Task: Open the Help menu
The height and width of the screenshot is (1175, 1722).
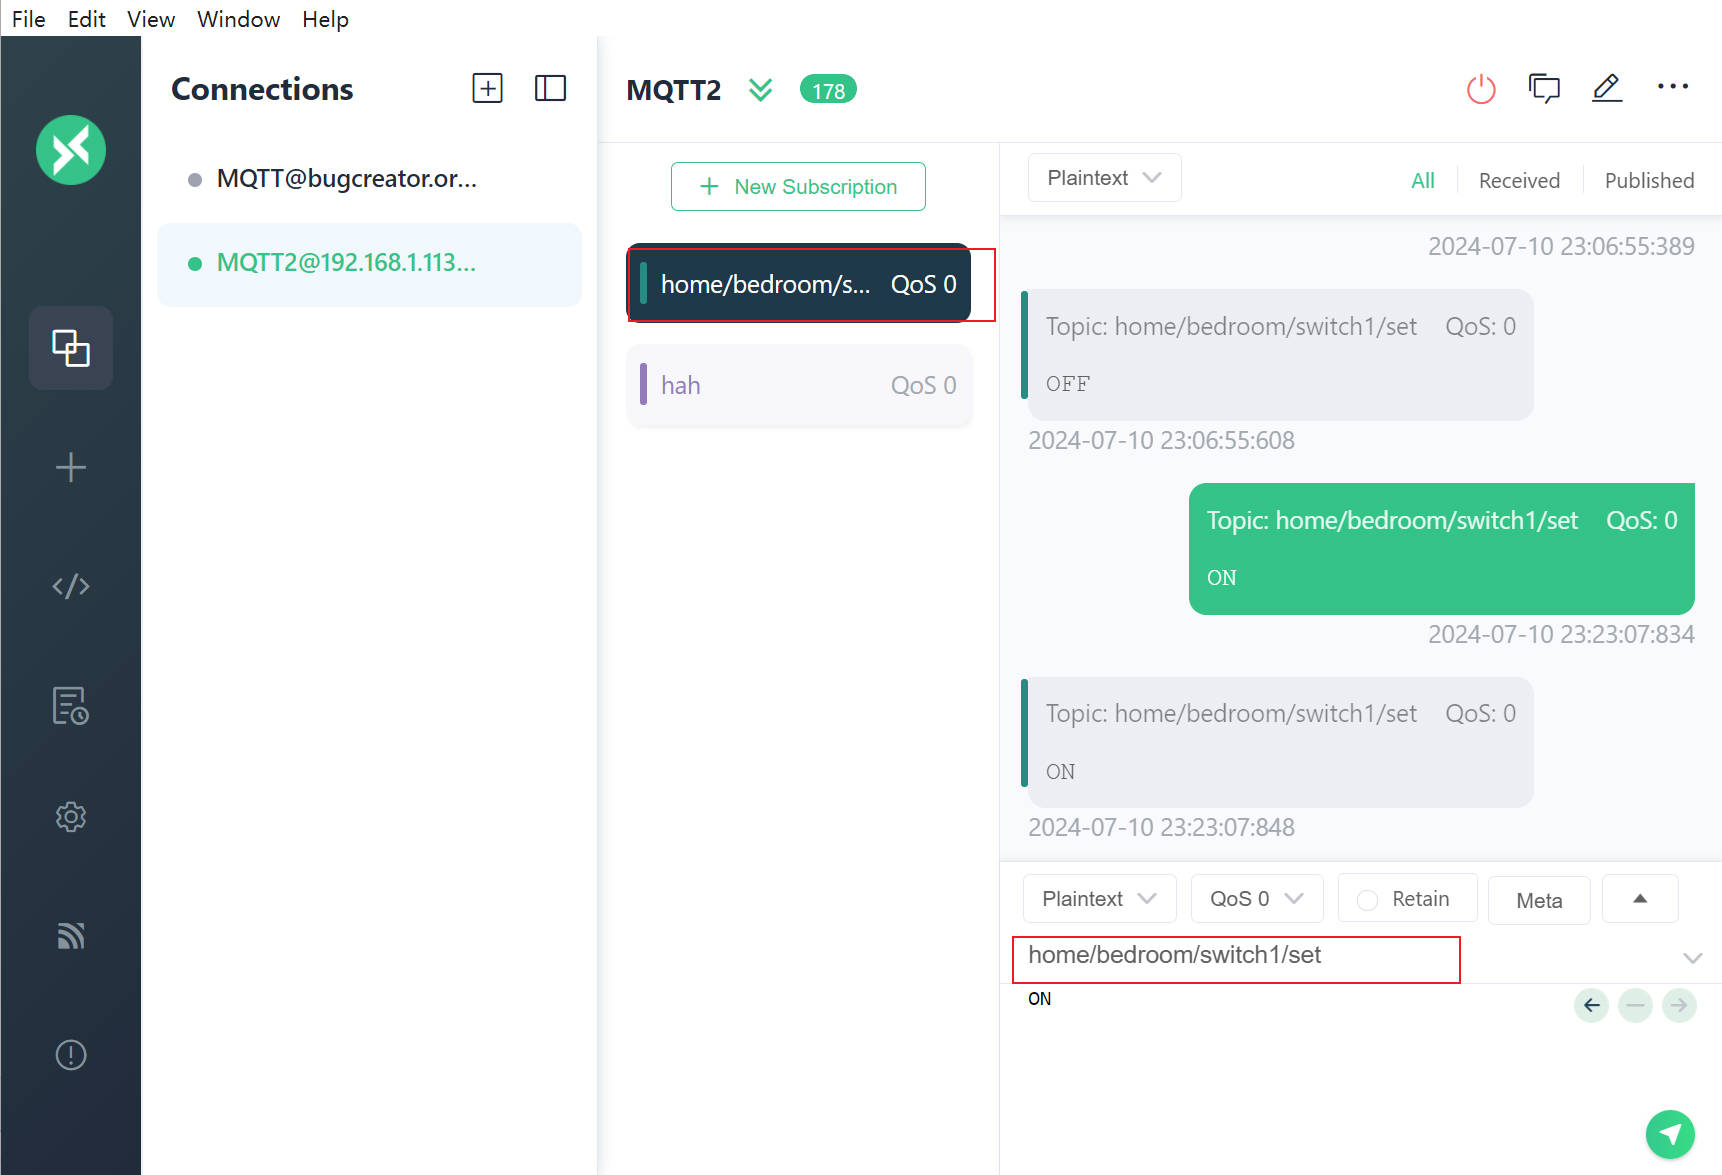Action: pyautogui.click(x=325, y=19)
